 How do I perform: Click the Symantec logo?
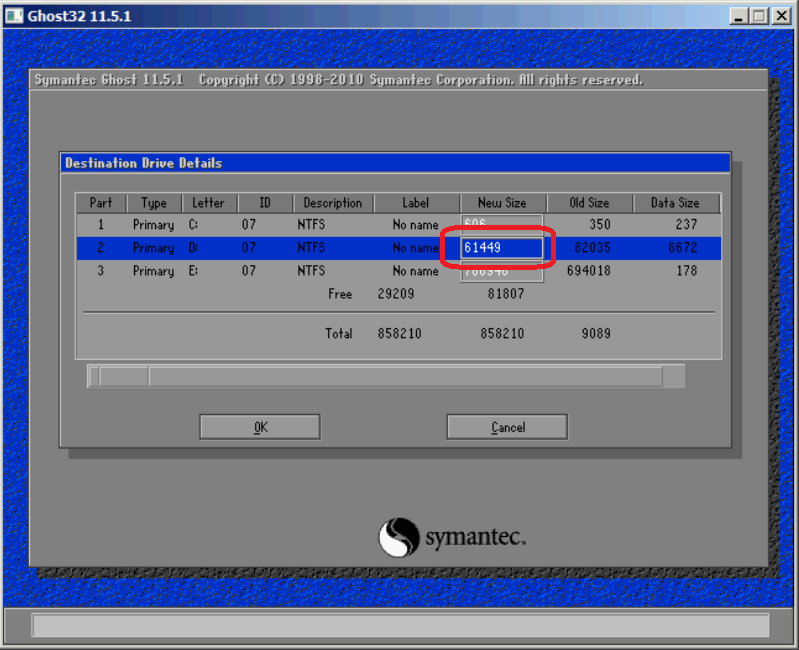click(452, 537)
